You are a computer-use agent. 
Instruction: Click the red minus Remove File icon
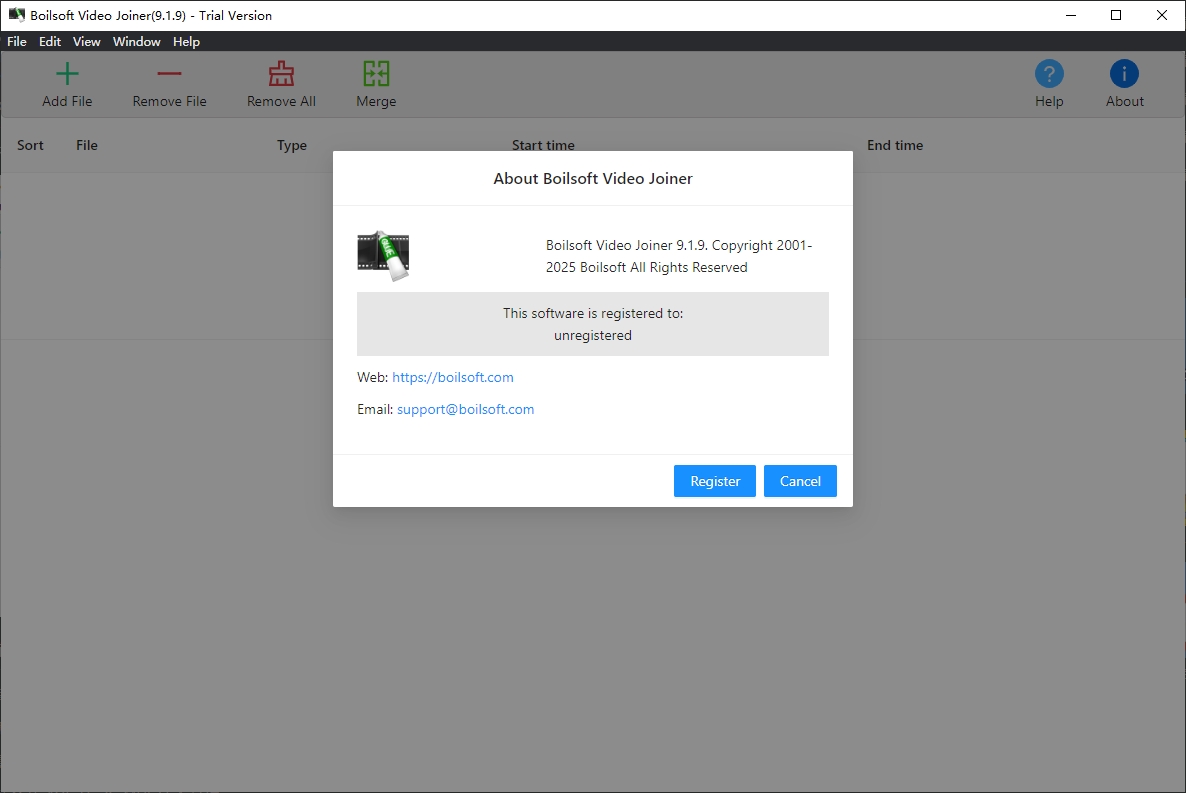(x=169, y=74)
